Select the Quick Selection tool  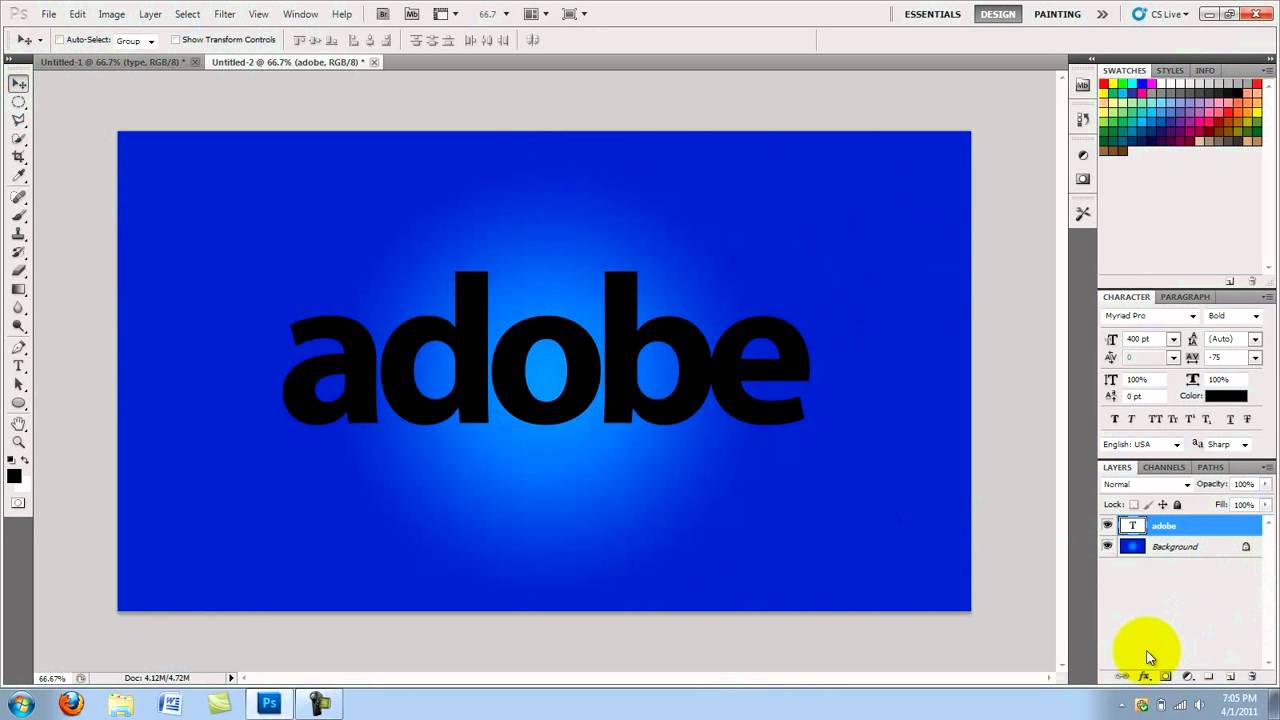pos(19,139)
